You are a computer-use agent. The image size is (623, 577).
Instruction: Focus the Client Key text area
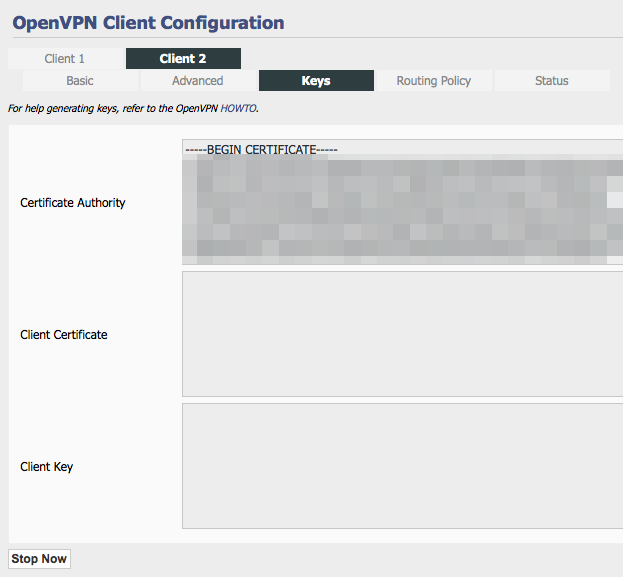402,466
